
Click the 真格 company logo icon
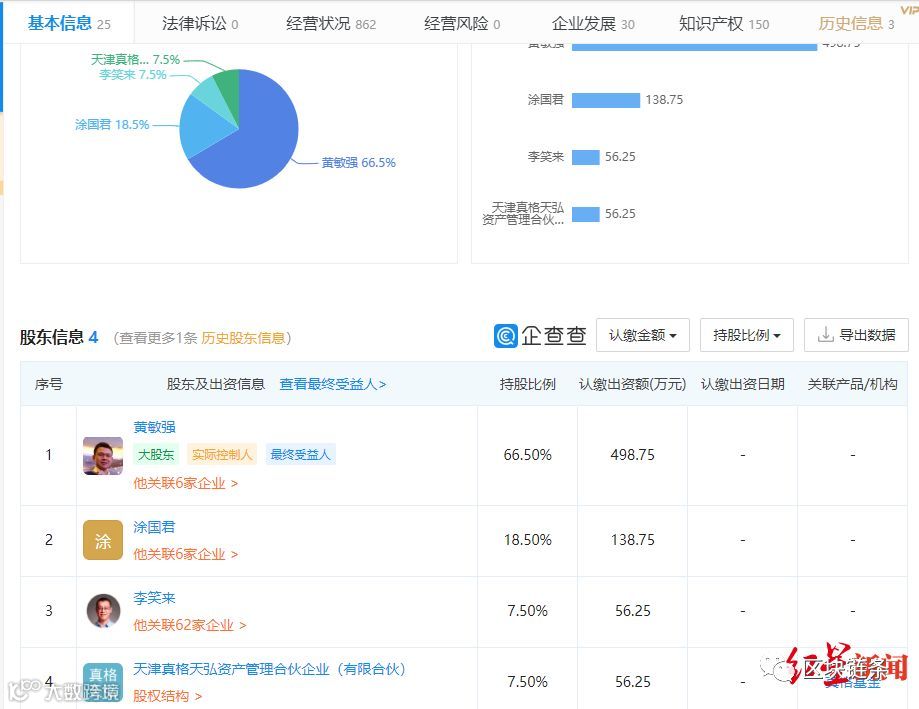(x=103, y=682)
